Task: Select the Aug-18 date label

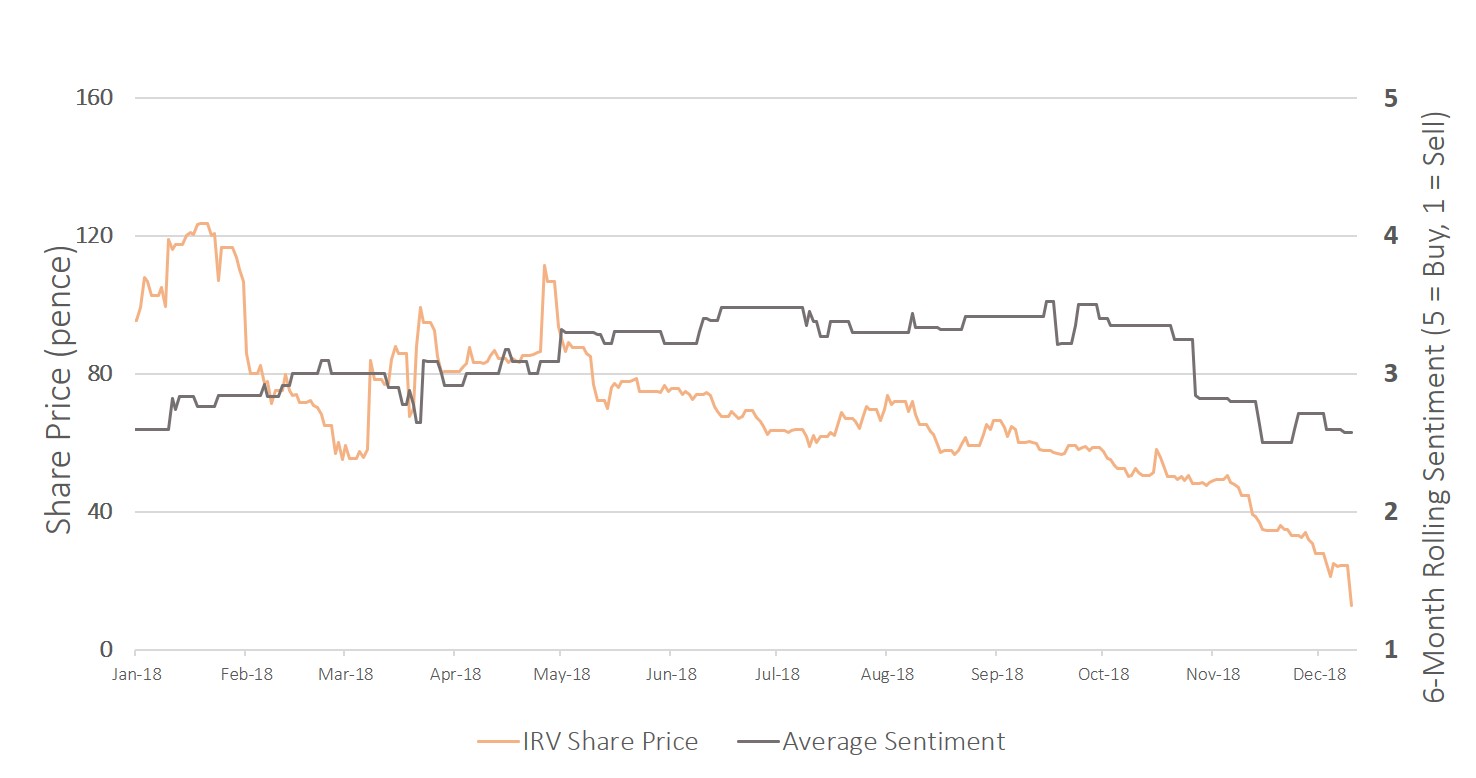Action: coord(886,674)
